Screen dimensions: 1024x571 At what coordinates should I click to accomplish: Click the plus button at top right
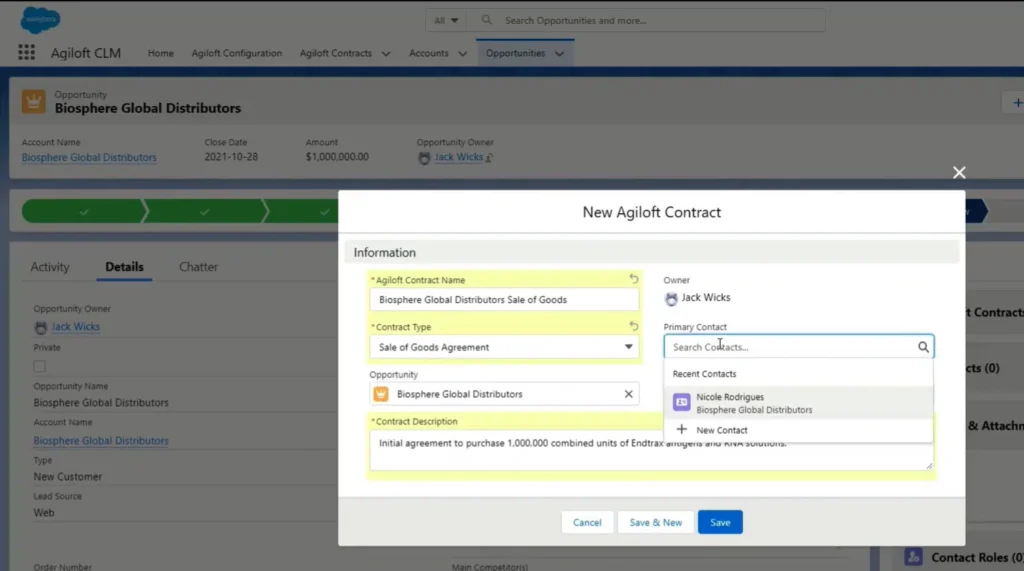(x=1016, y=103)
